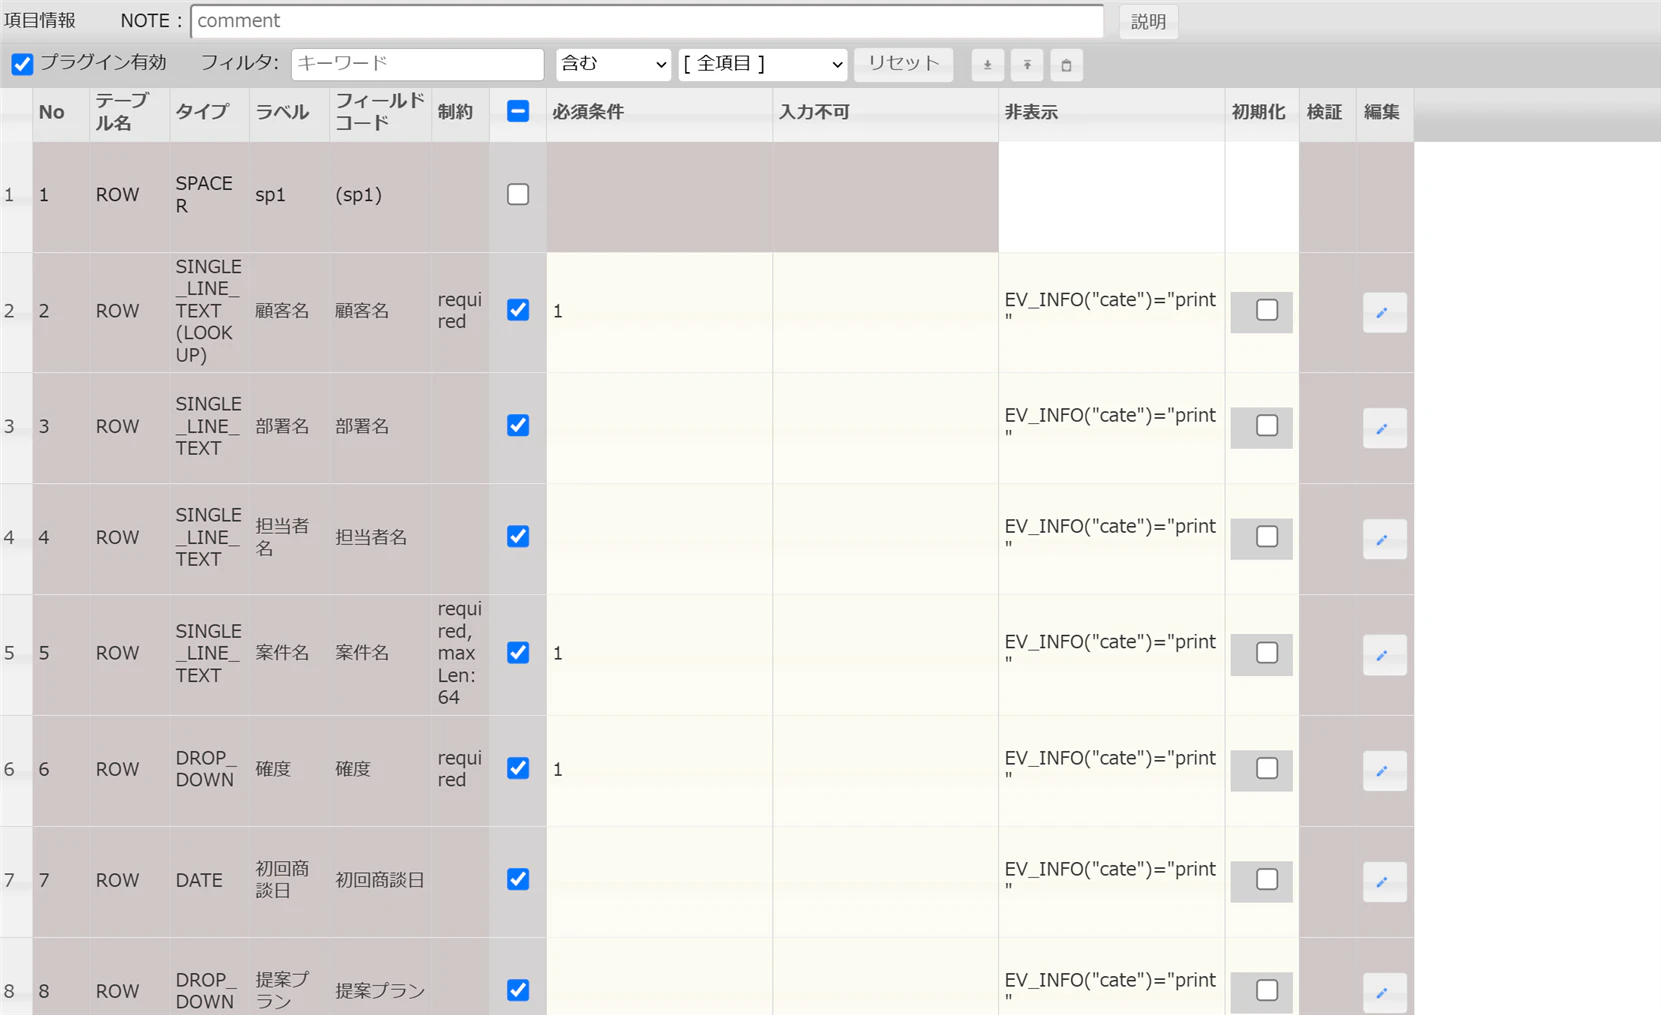The image size is (1661, 1015).
Task: Click the 非表示 column header
Action: click(x=1111, y=113)
